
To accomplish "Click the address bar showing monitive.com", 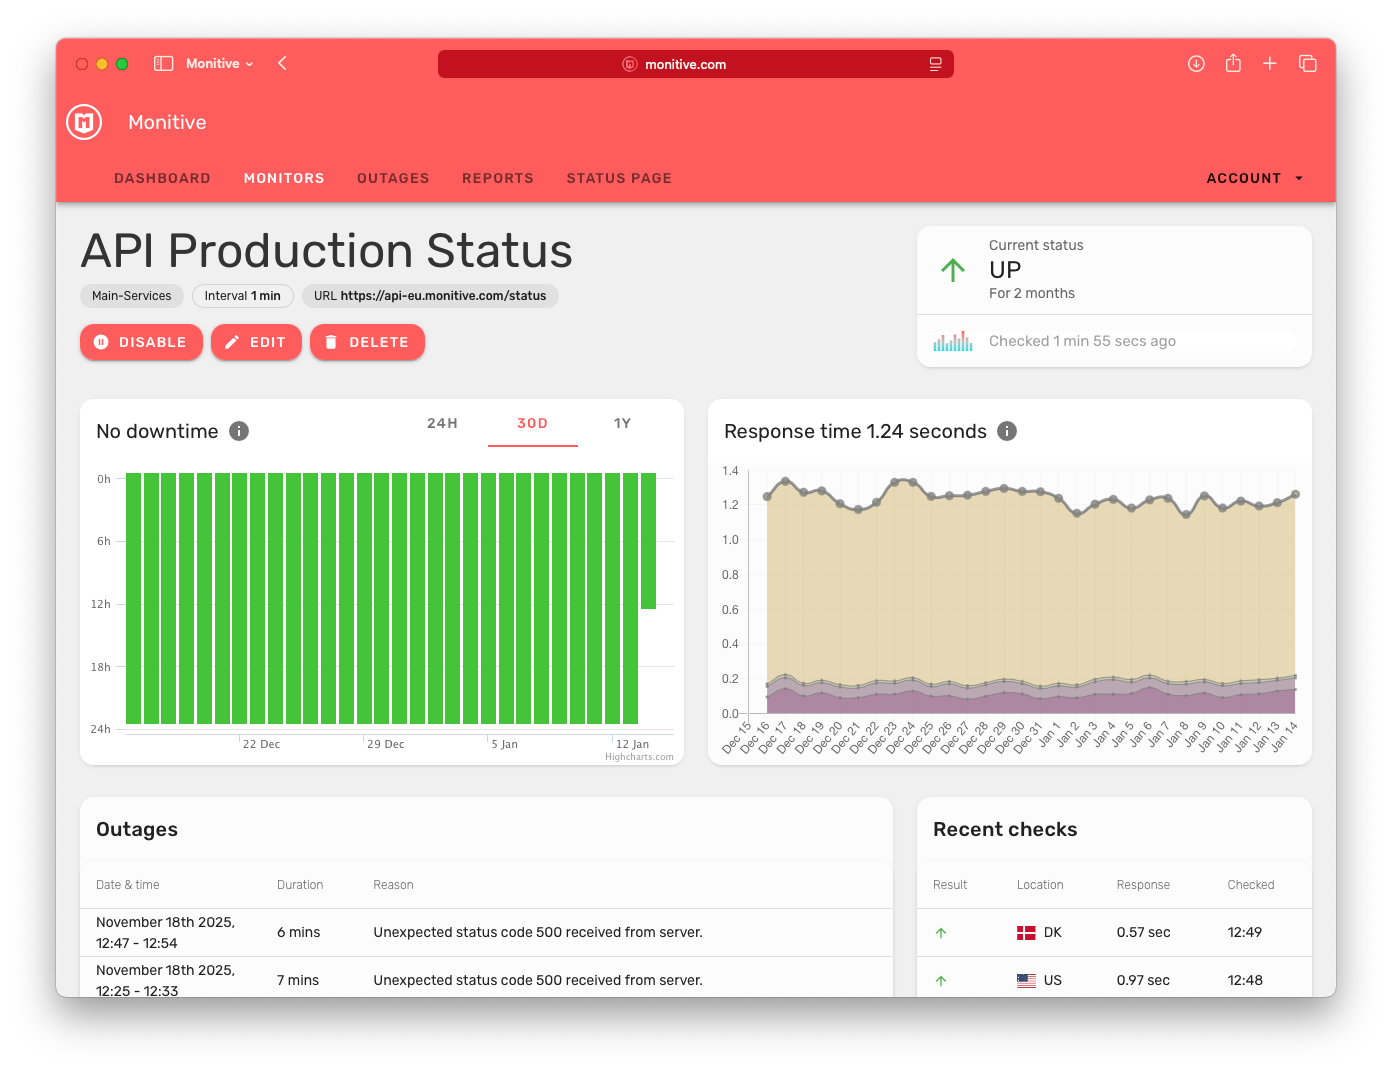I will [x=696, y=64].
